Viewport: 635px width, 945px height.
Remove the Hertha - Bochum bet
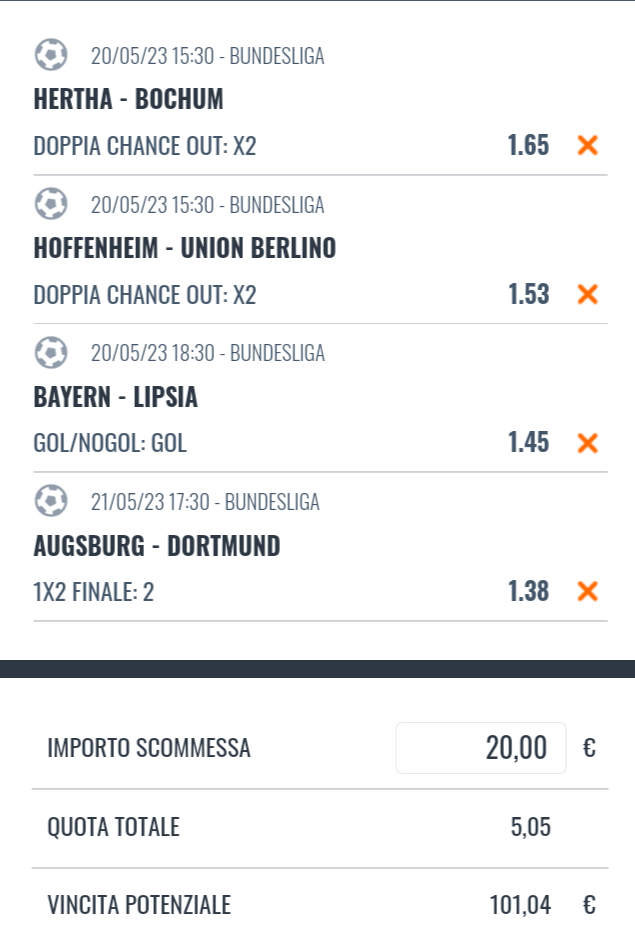pyautogui.click(x=588, y=146)
